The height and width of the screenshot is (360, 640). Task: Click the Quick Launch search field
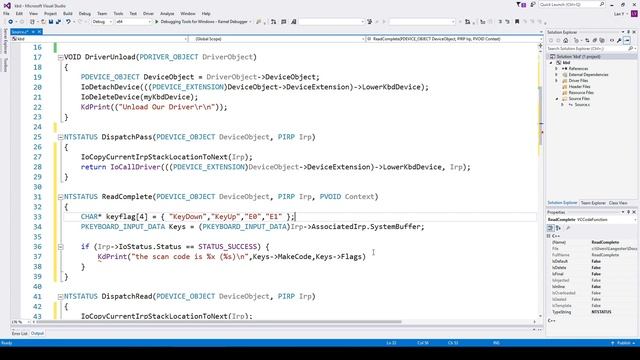572,4
